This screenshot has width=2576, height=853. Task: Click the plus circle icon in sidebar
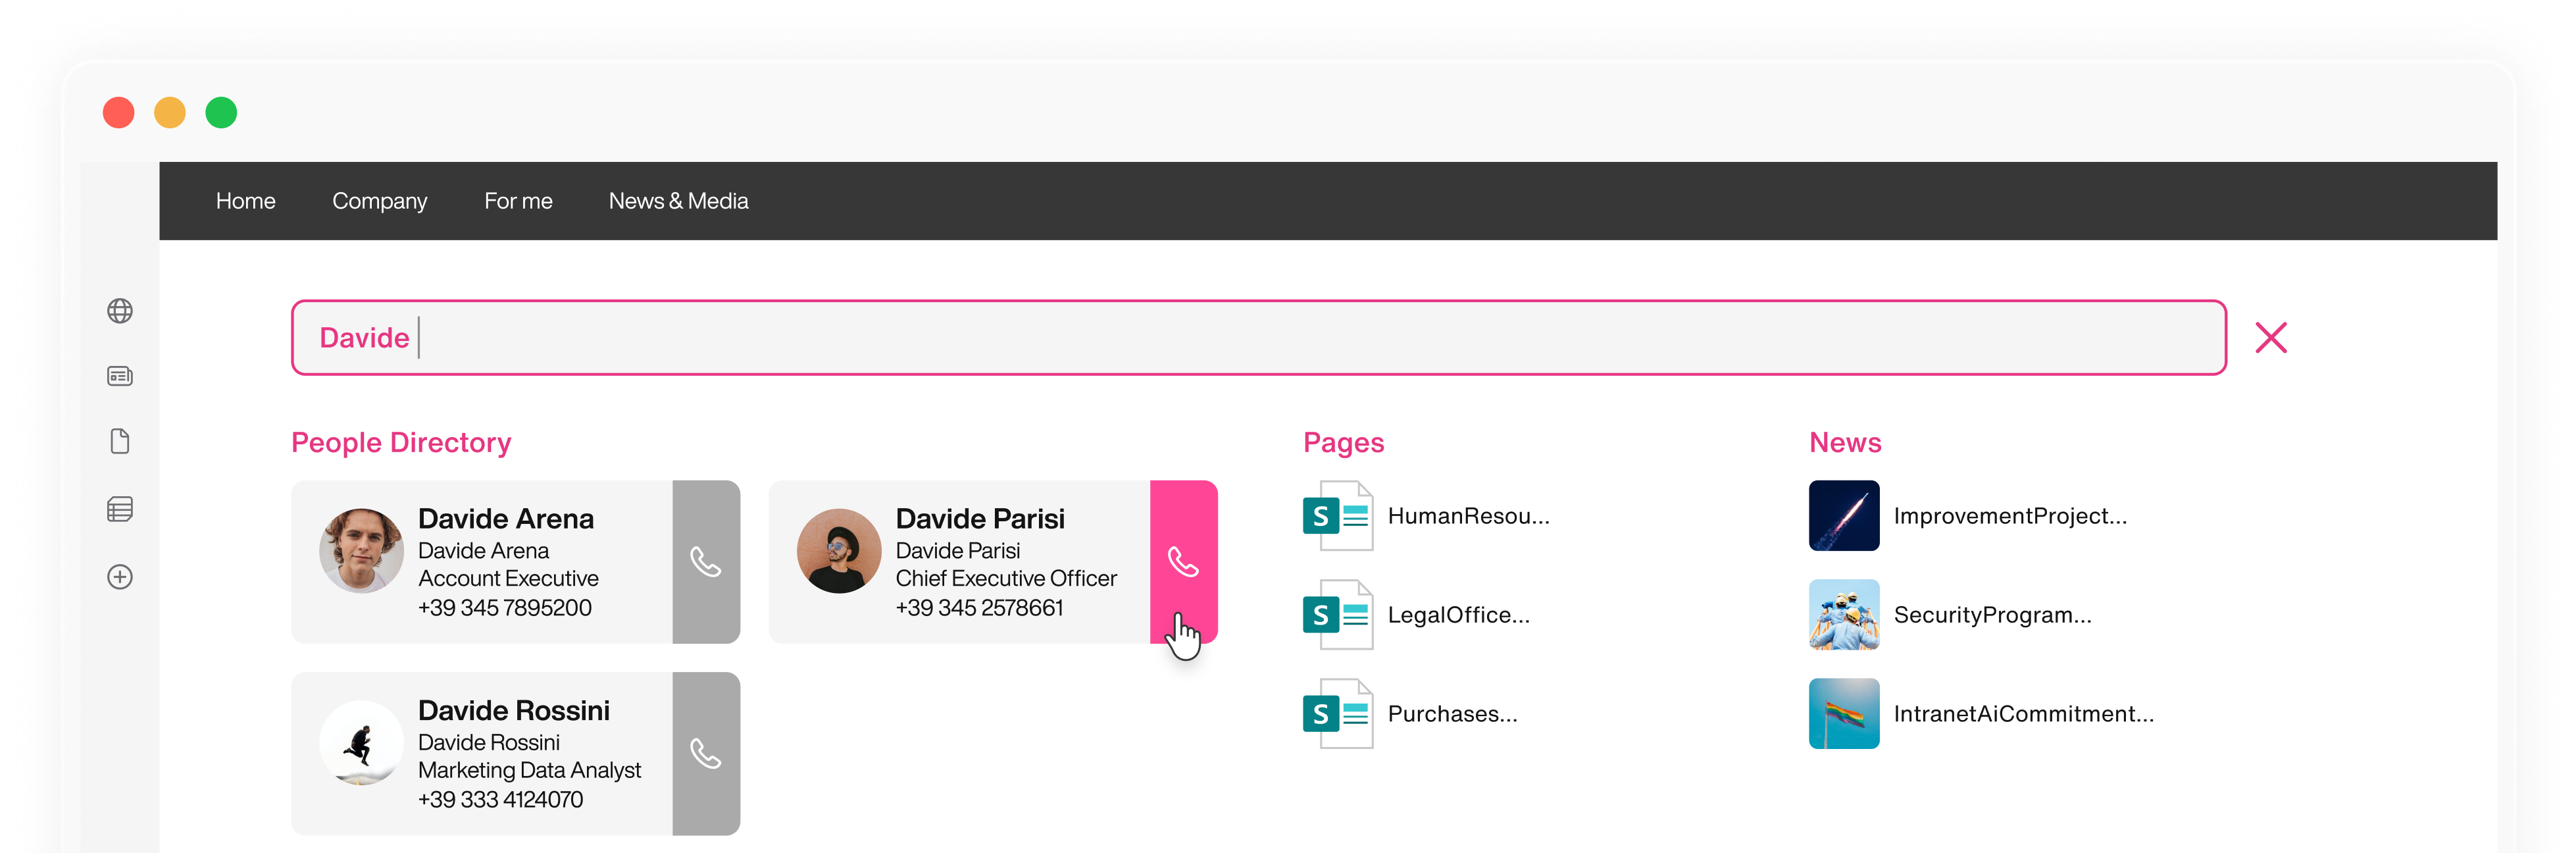[x=120, y=577]
